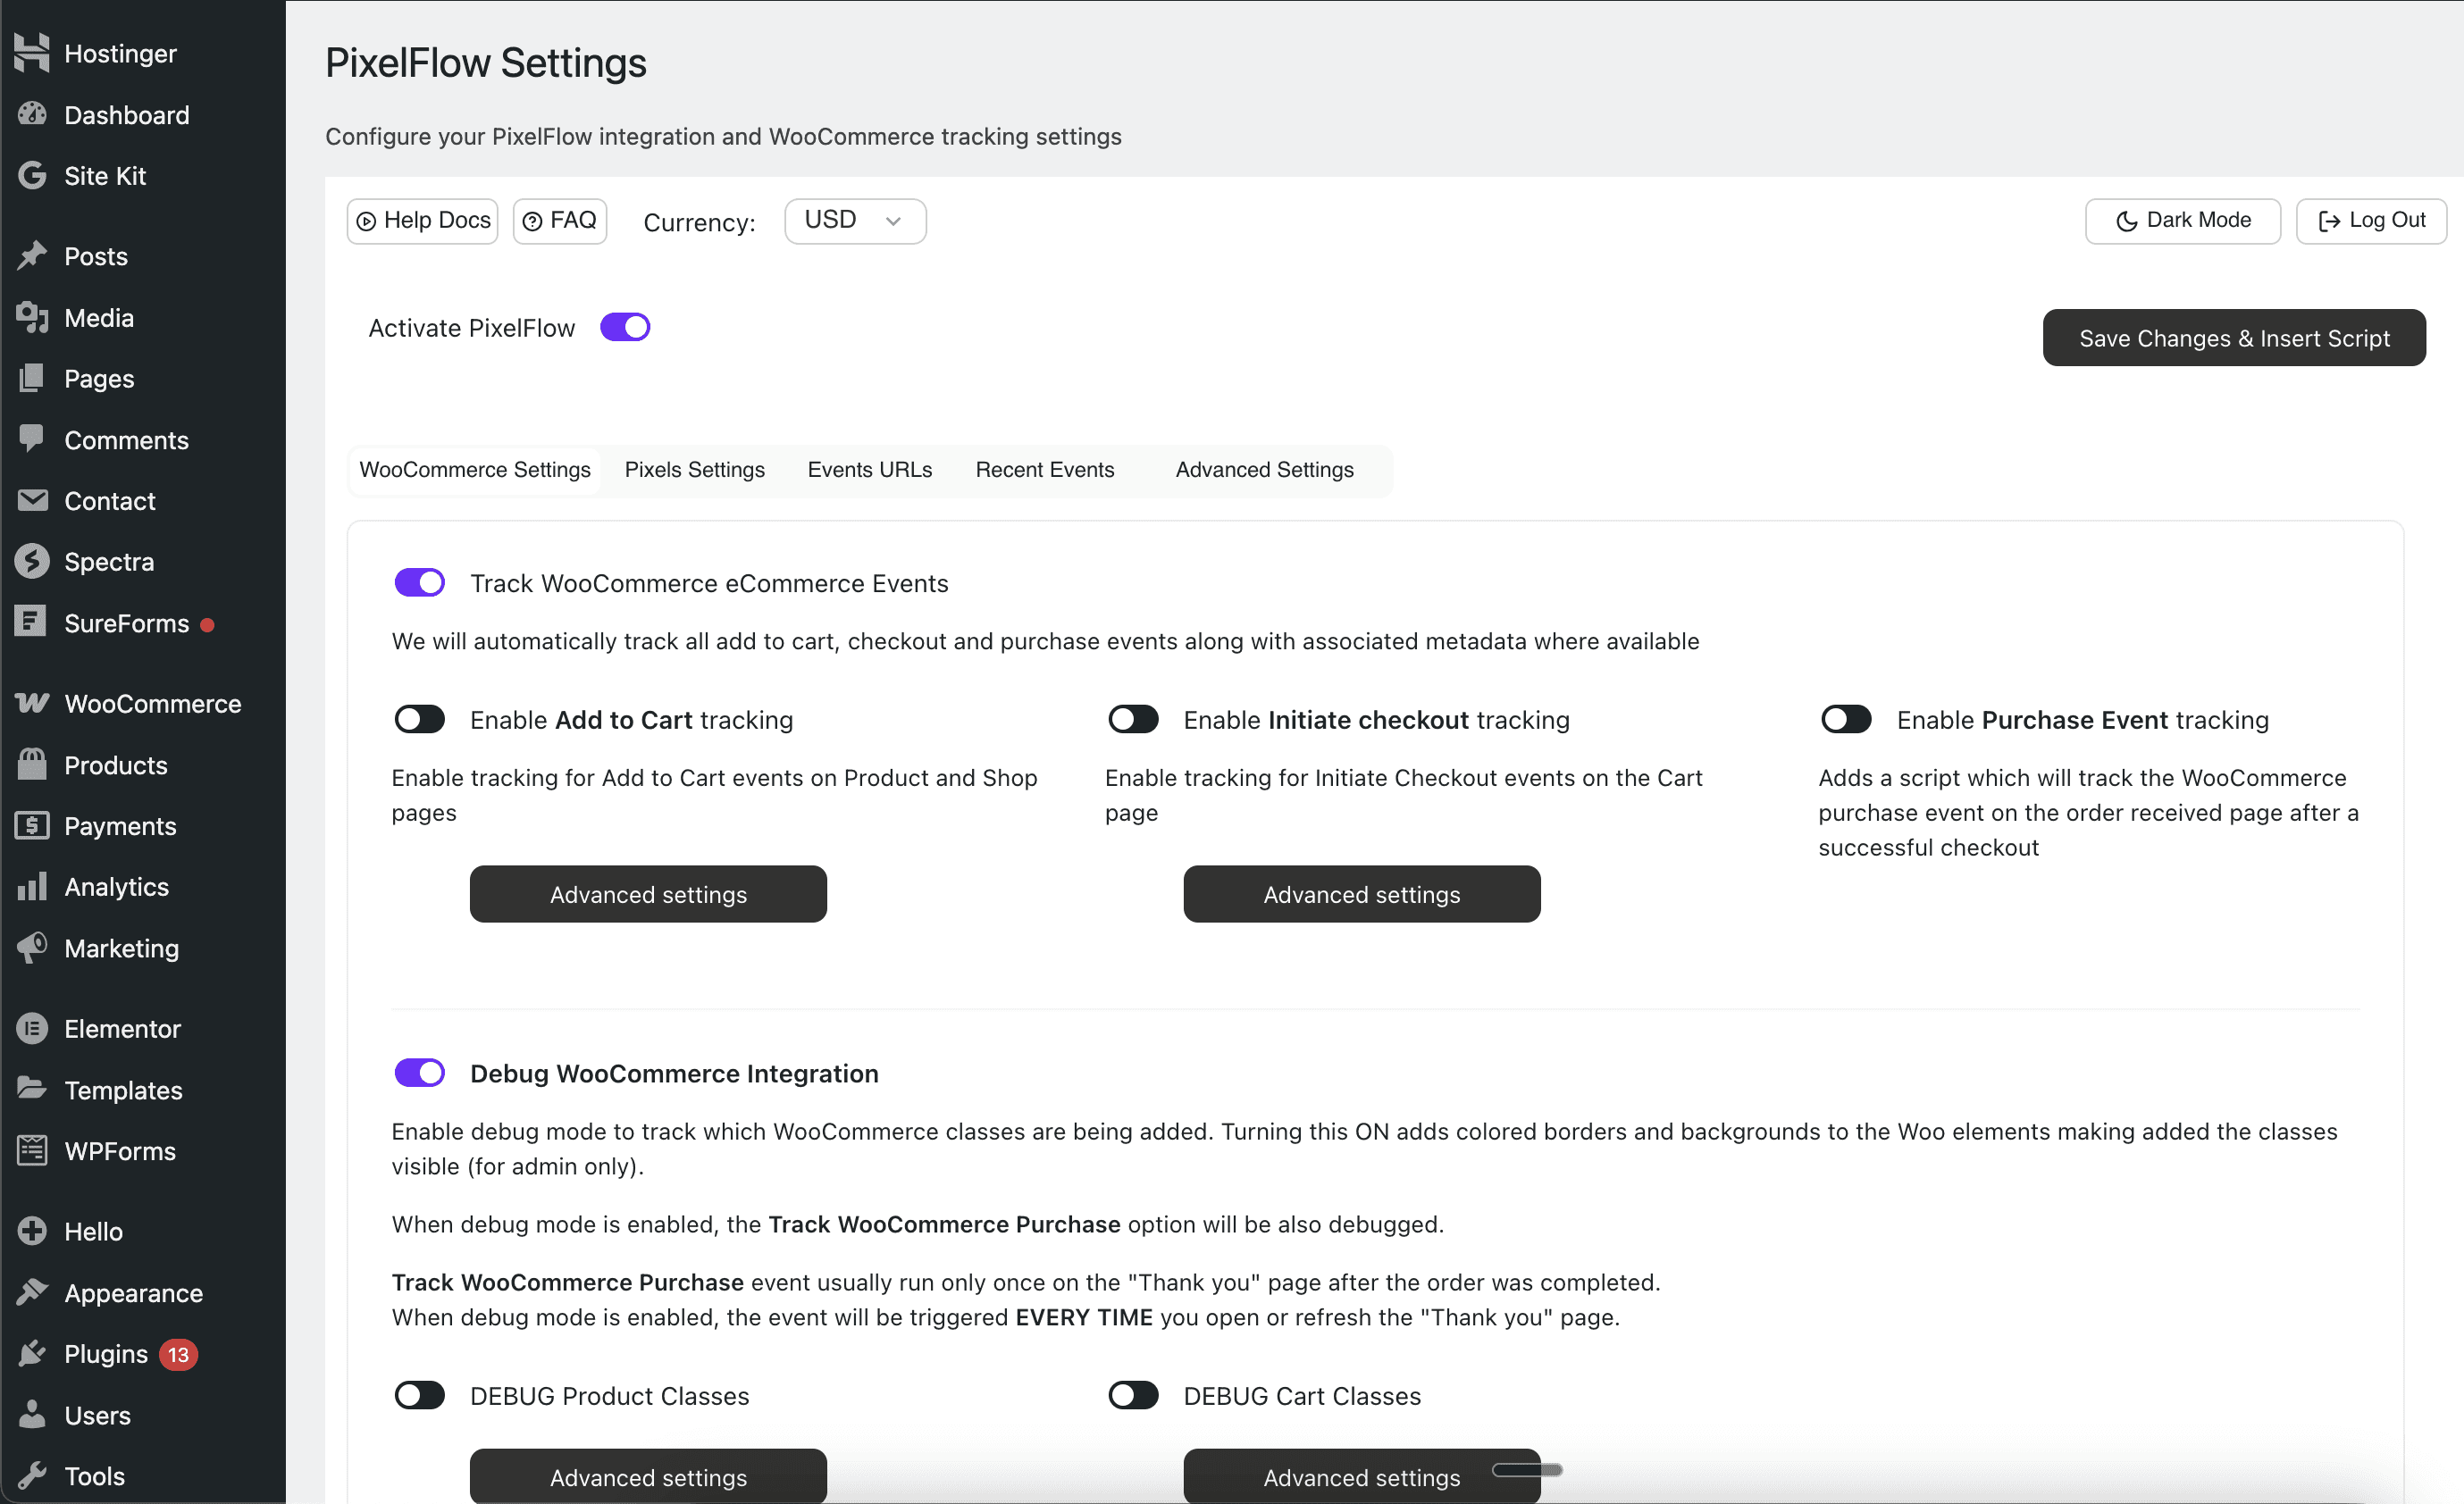The height and width of the screenshot is (1504, 2464).
Task: Click the Site Kit Google icon
Action: tap(32, 175)
